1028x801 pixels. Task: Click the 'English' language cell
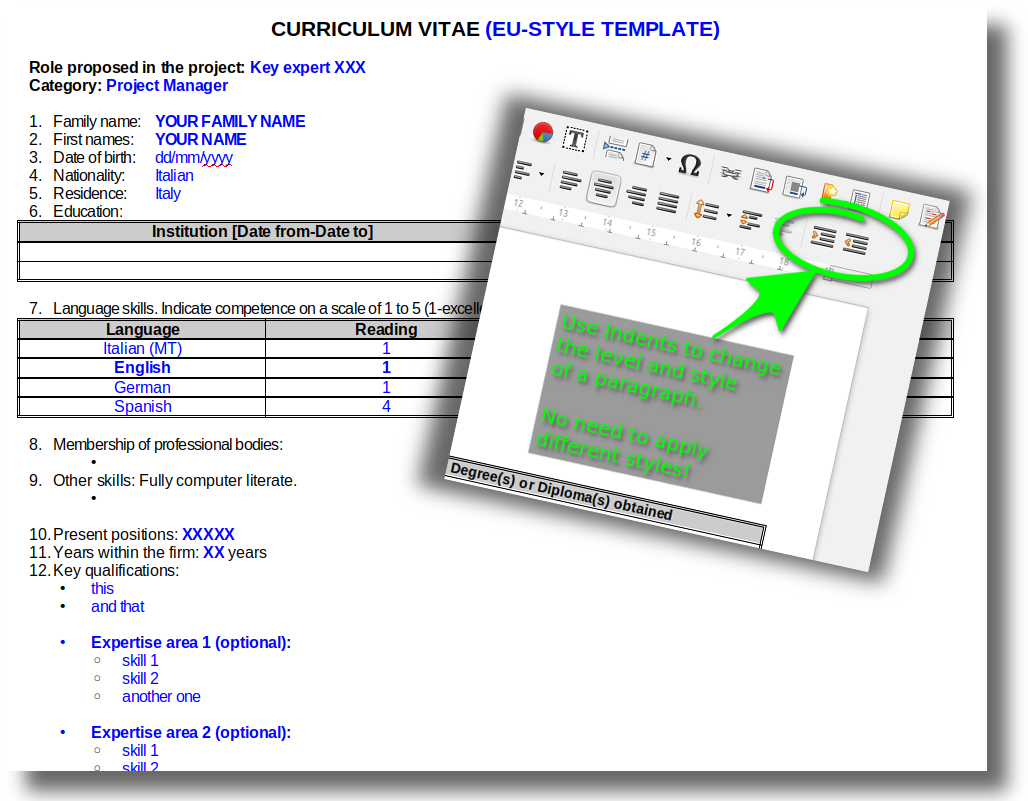[142, 368]
